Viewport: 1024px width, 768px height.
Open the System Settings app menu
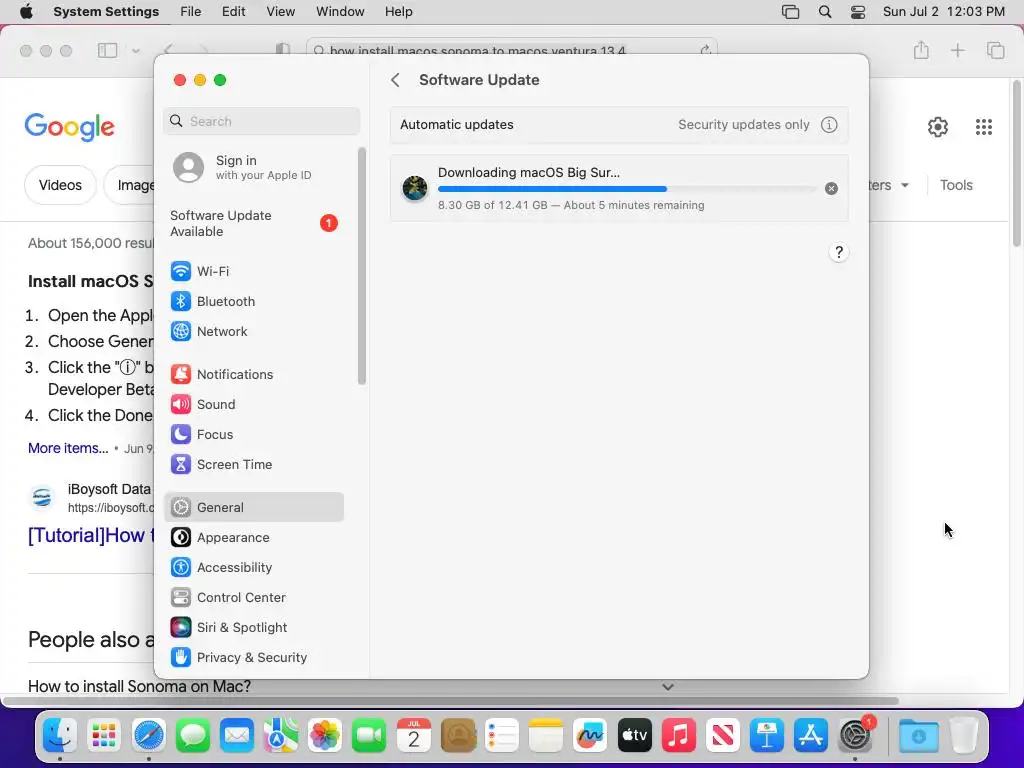click(x=106, y=12)
